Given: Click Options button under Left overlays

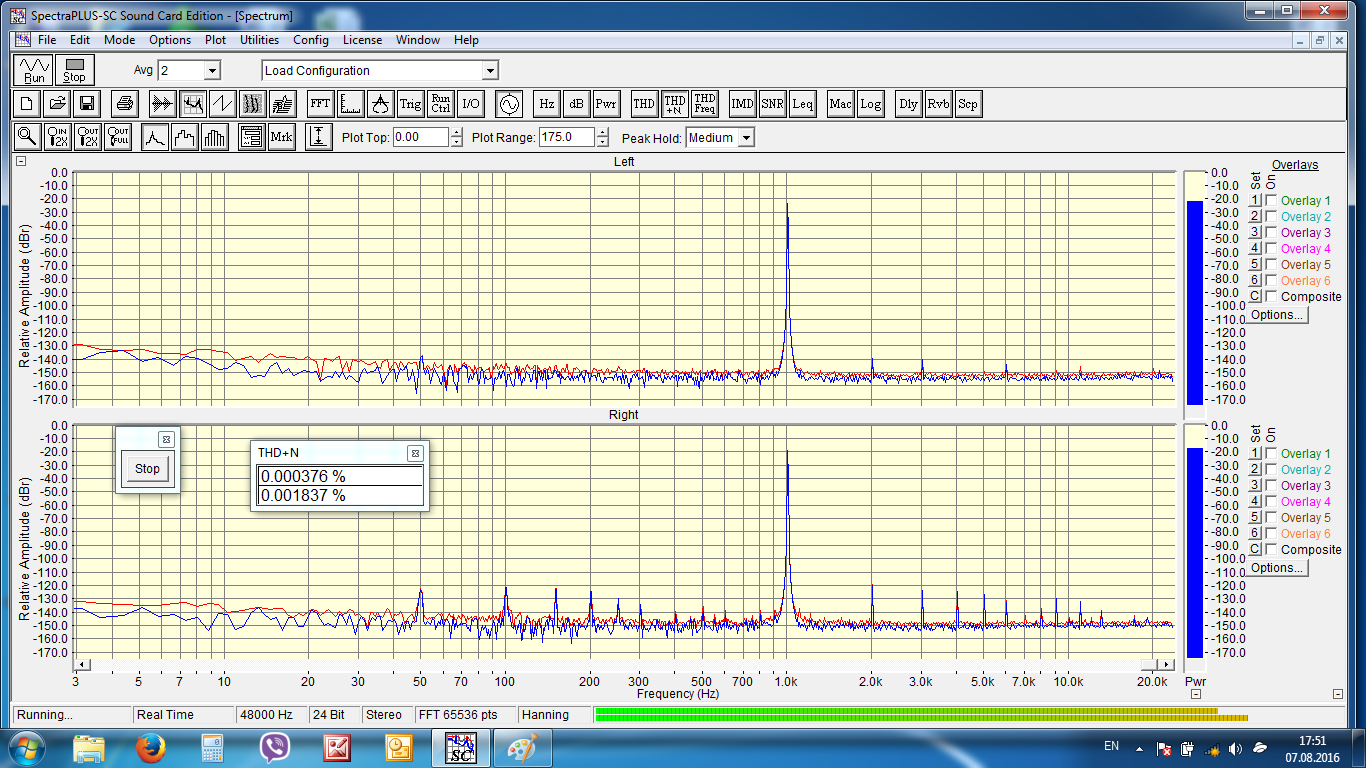Looking at the screenshot, I should pos(1277,315).
